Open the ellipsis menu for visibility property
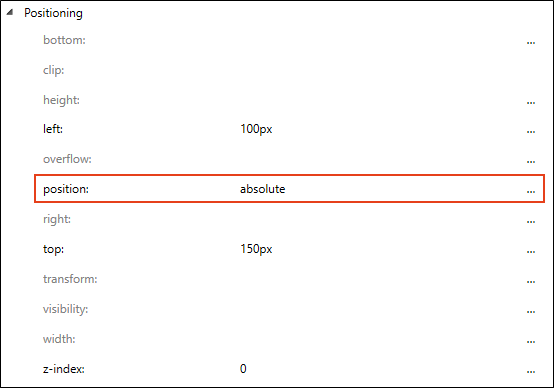Screen dimensions: 554x388 531,312
